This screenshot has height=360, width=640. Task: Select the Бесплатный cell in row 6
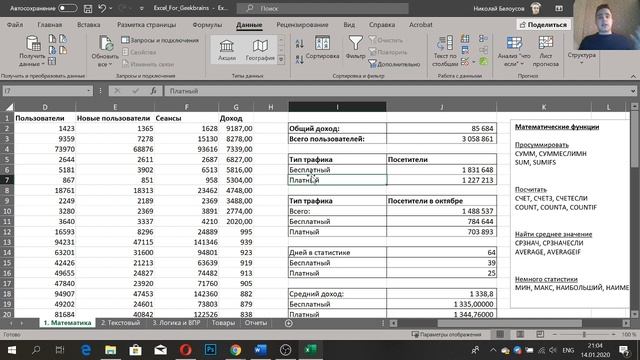(x=337, y=169)
